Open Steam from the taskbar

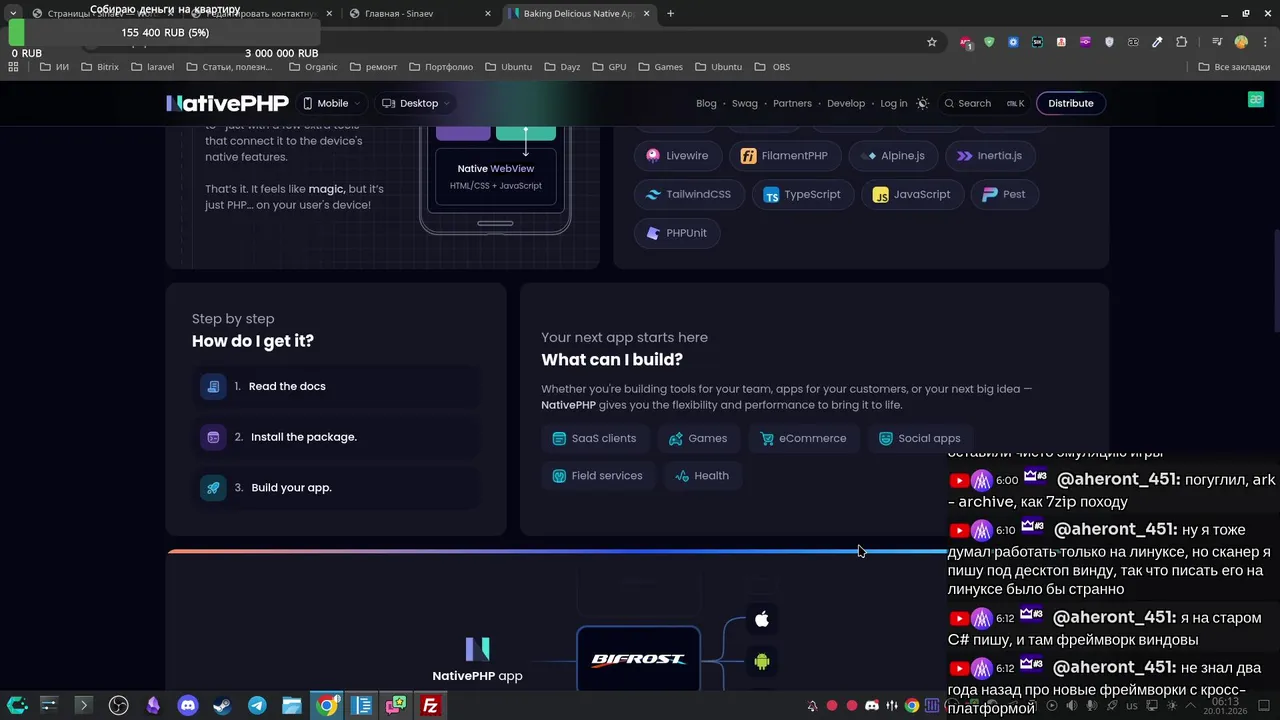tap(222, 706)
